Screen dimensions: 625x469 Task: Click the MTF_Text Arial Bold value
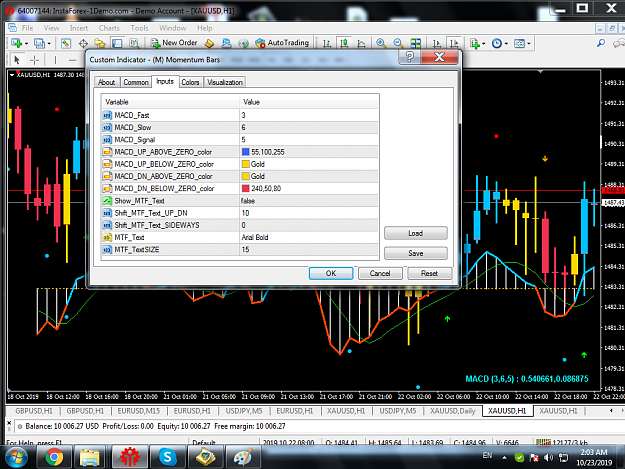[309, 237]
